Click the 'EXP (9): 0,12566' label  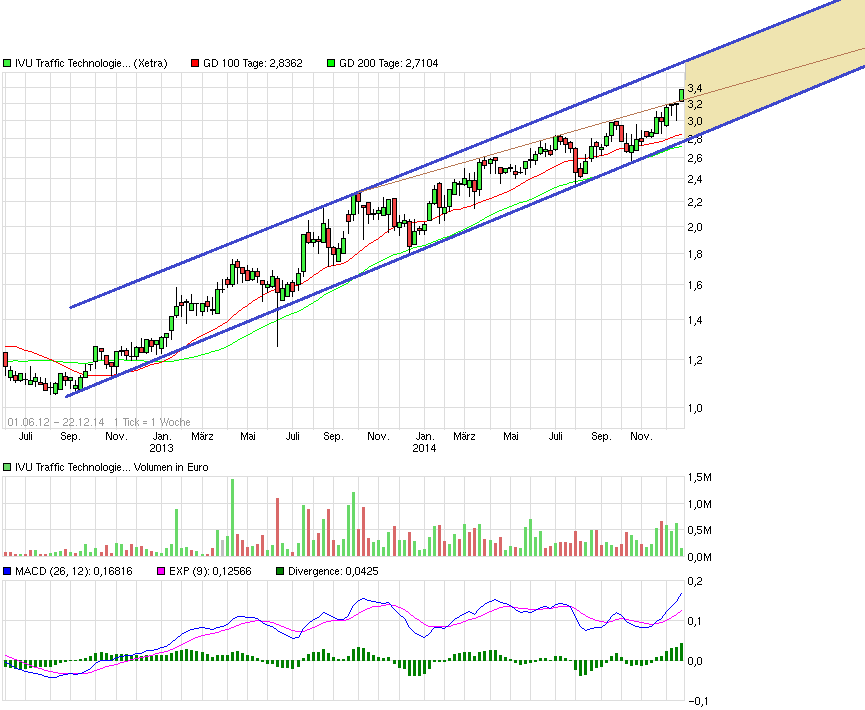point(210,572)
